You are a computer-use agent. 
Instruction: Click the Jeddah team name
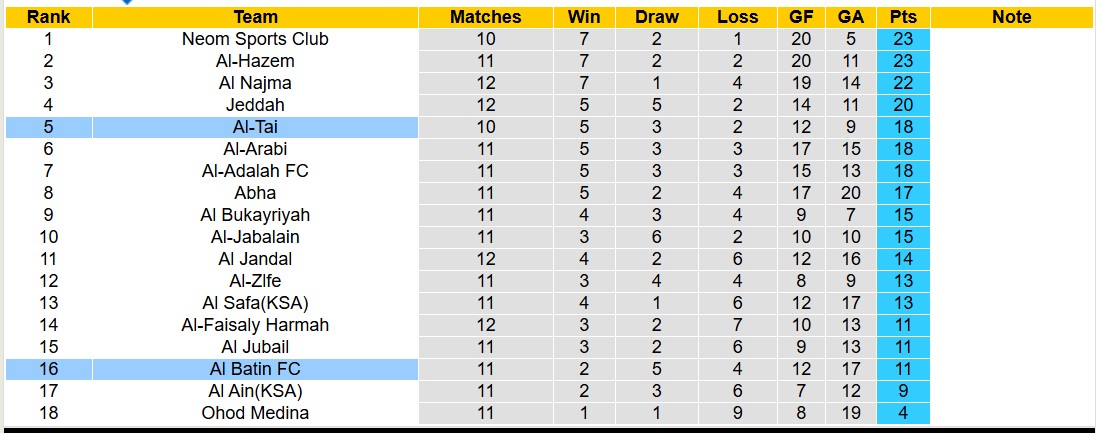click(x=255, y=105)
